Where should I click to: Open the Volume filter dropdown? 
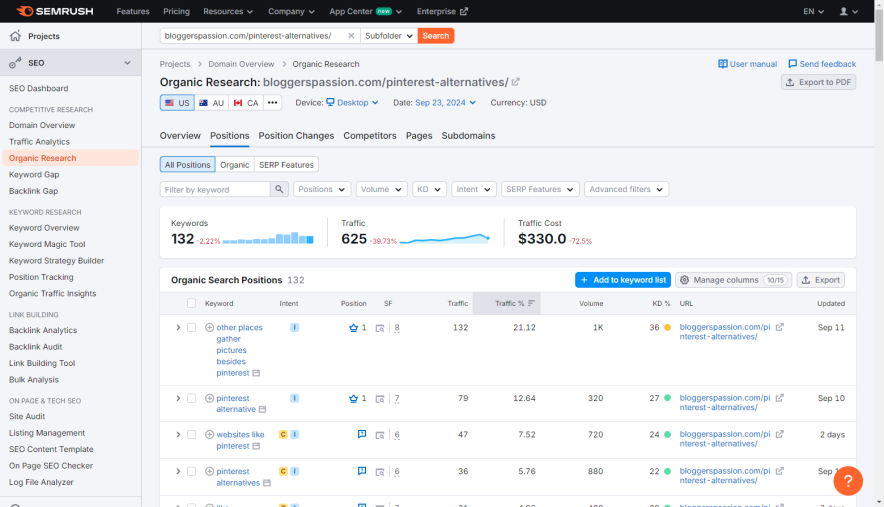click(x=382, y=189)
